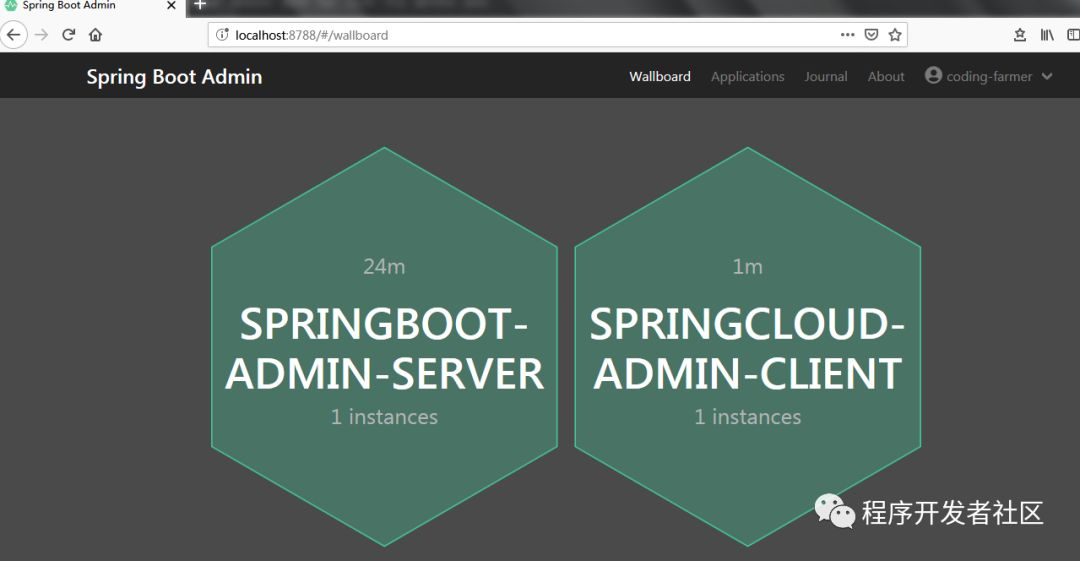Screen dimensions: 1080x561
Task: Open the Wallboard nav item
Action: 660,76
